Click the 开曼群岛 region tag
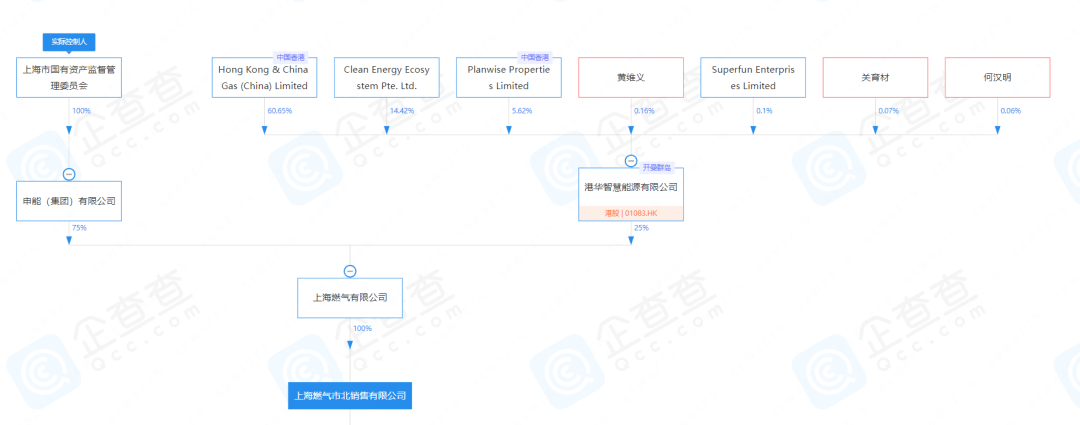 (658, 167)
